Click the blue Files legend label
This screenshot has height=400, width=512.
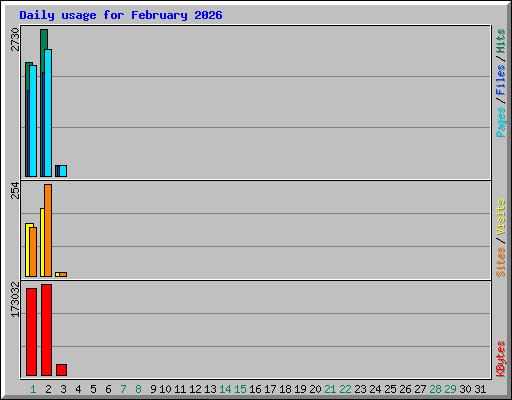(501, 79)
